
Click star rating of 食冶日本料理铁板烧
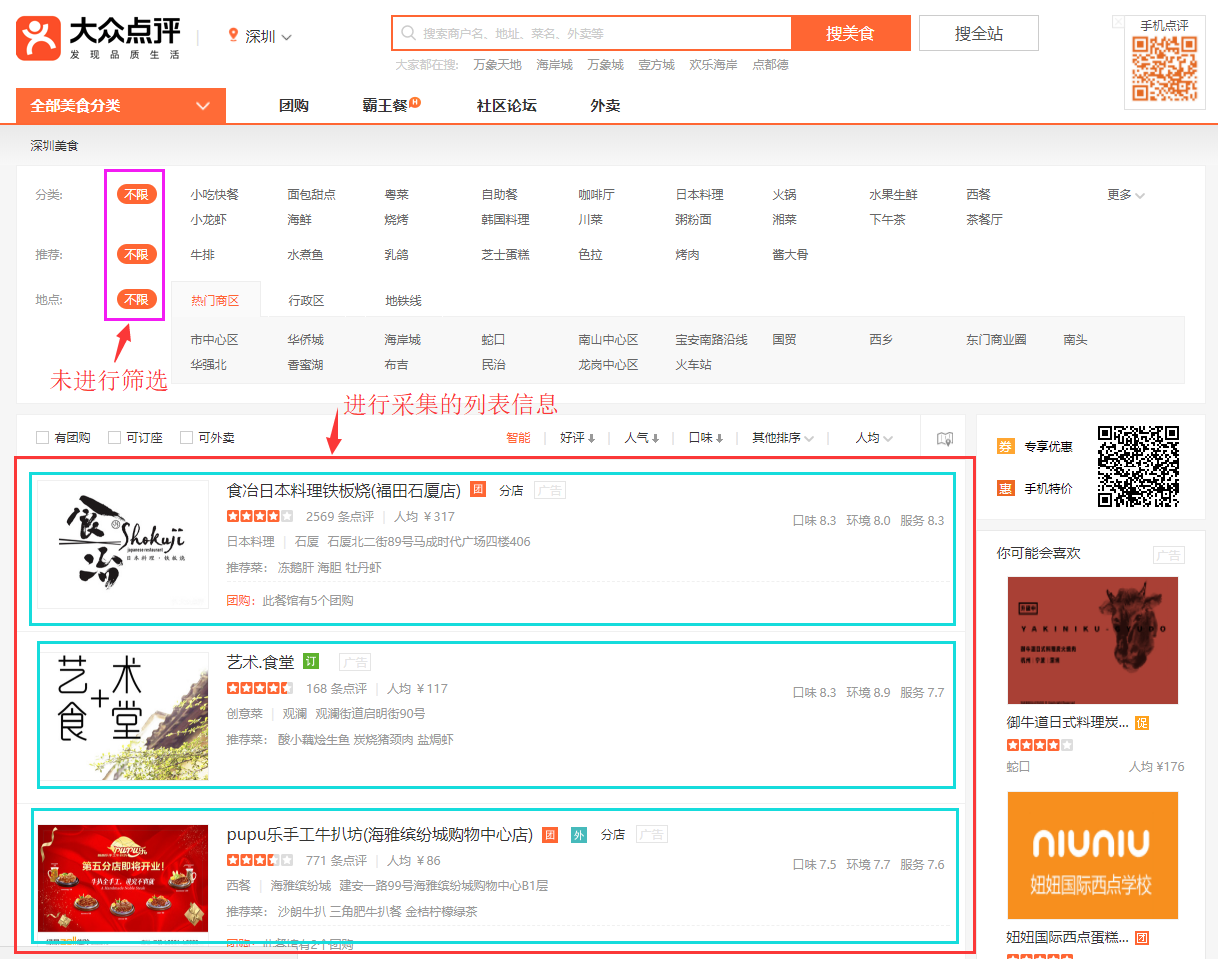tap(260, 517)
